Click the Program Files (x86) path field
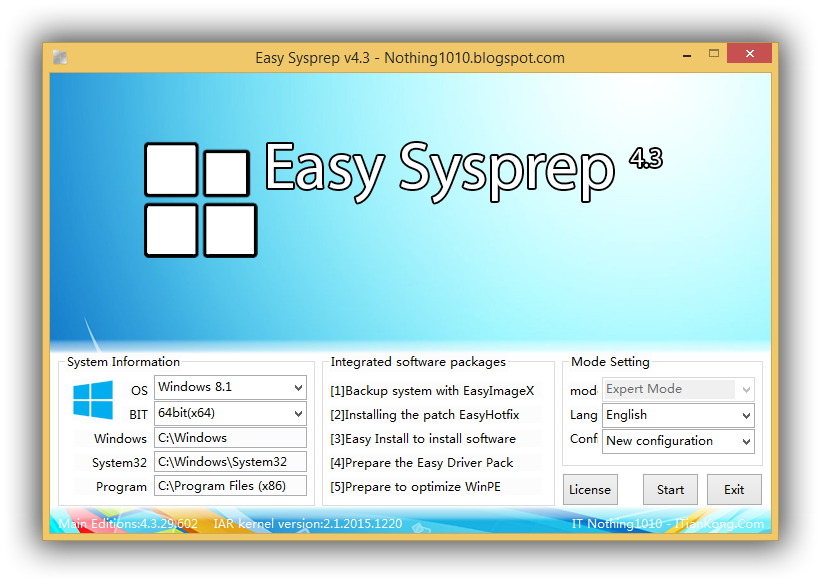821x583 pixels. coord(230,486)
